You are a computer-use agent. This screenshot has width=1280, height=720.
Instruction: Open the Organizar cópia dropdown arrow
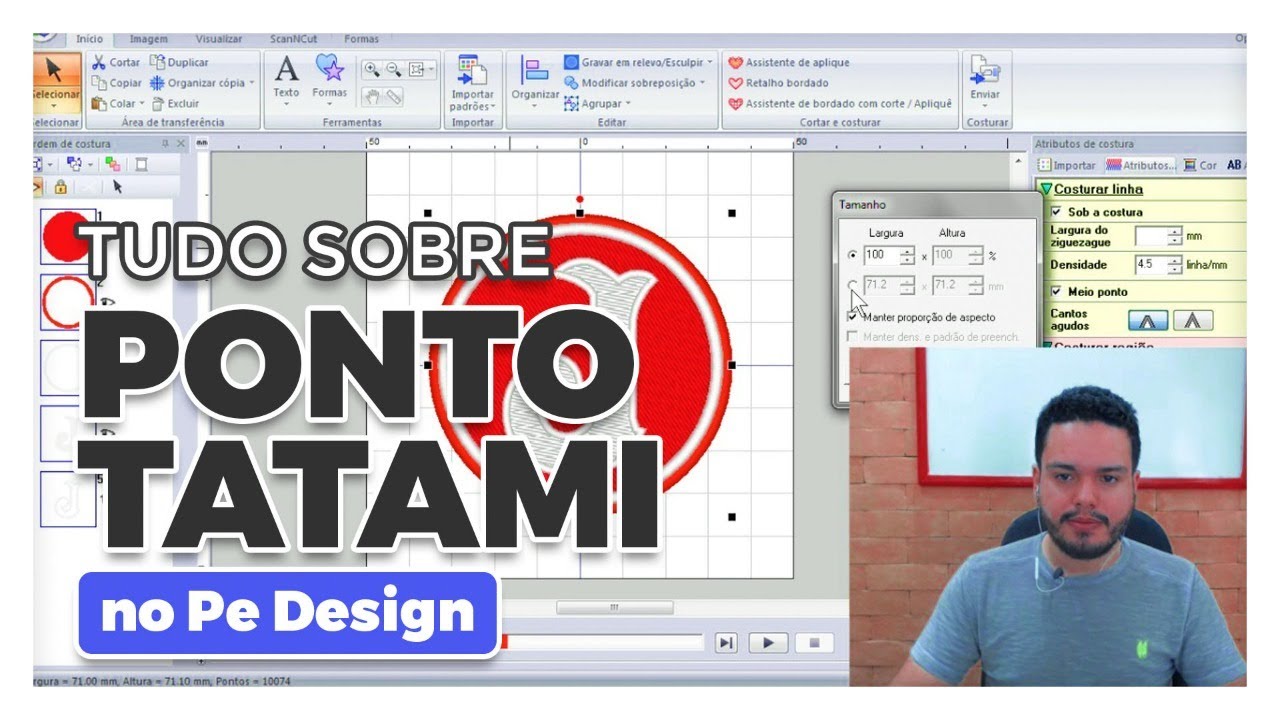click(x=252, y=83)
